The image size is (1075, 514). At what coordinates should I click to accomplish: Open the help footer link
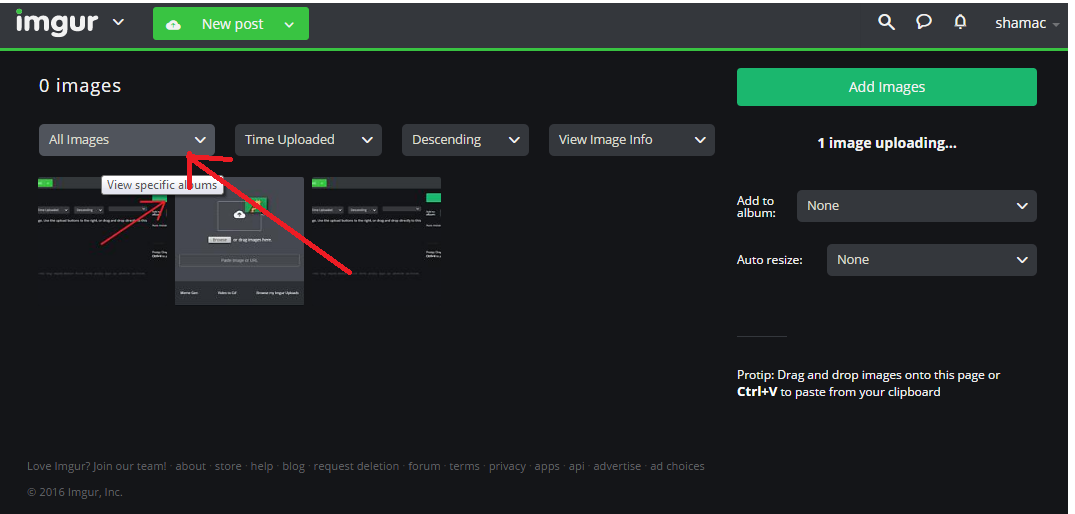click(x=262, y=466)
